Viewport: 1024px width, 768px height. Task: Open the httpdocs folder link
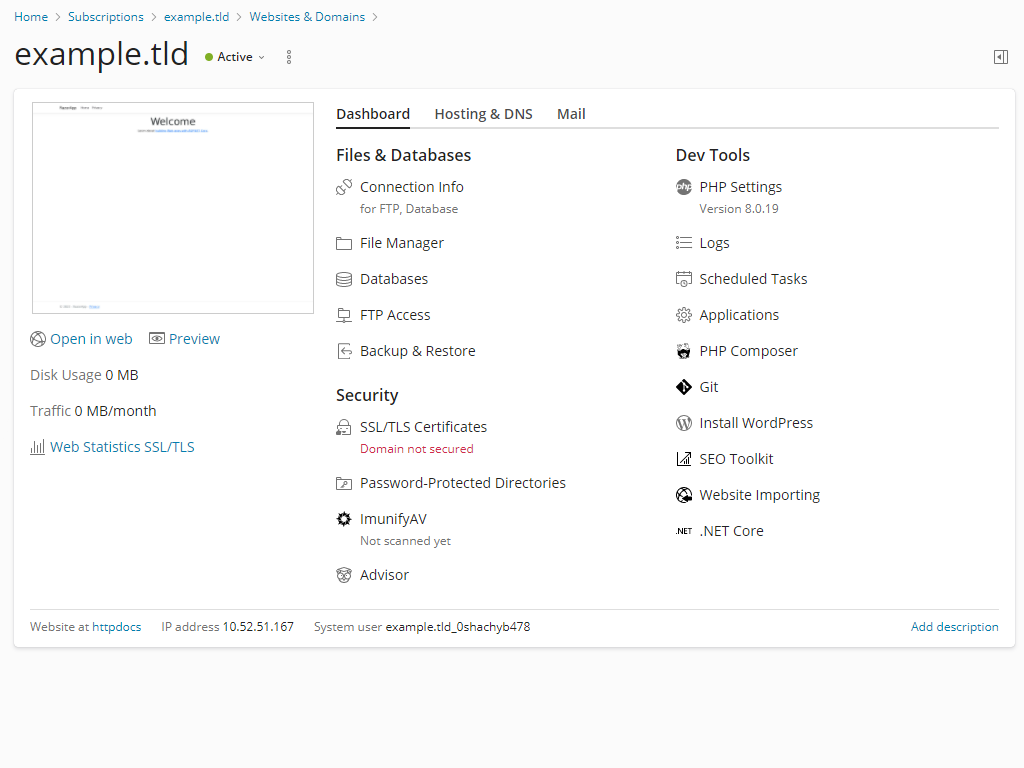point(117,627)
